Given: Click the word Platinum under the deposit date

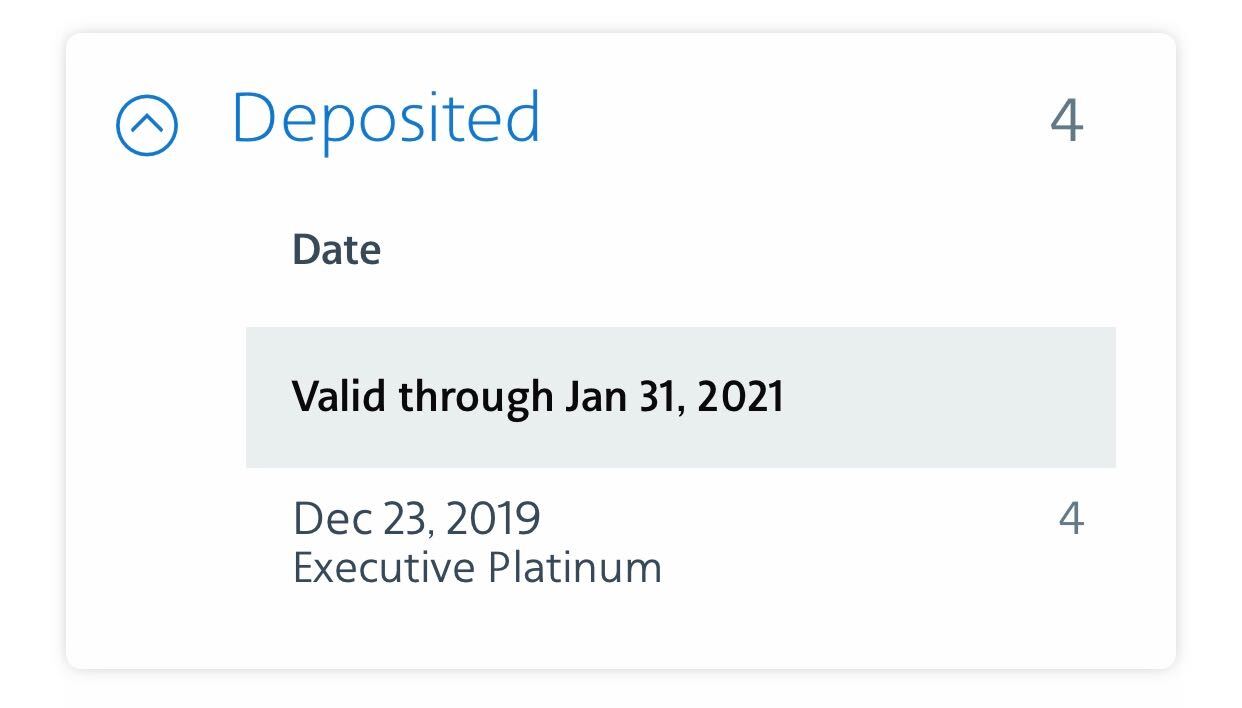Looking at the screenshot, I should click(x=575, y=568).
